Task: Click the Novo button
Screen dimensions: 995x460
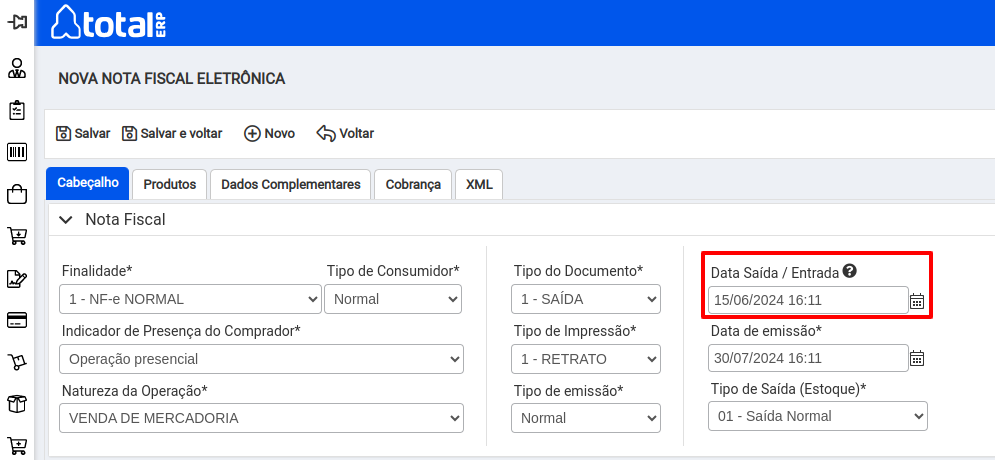Action: (270, 134)
